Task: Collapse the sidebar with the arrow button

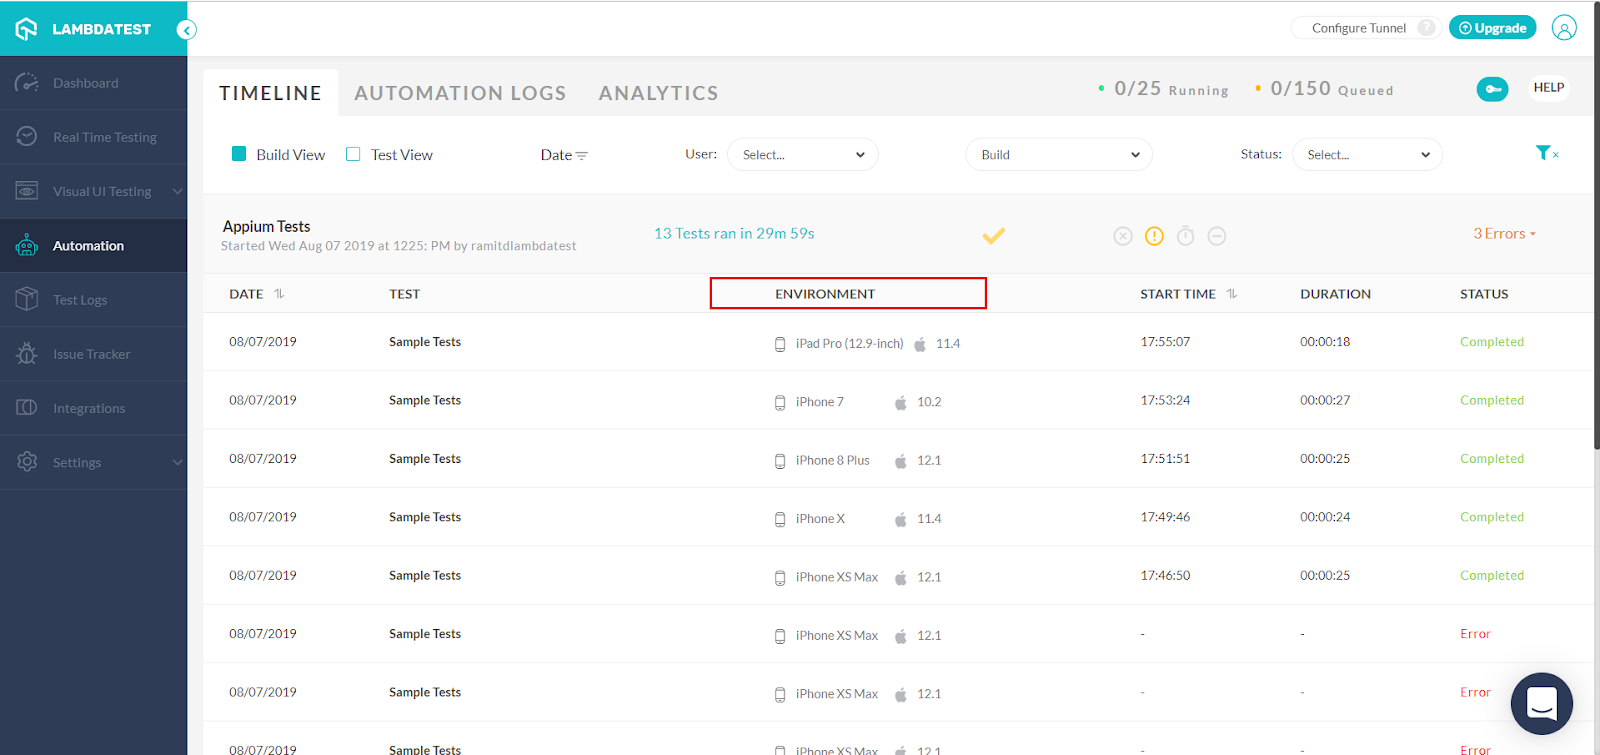Action: 186,30
